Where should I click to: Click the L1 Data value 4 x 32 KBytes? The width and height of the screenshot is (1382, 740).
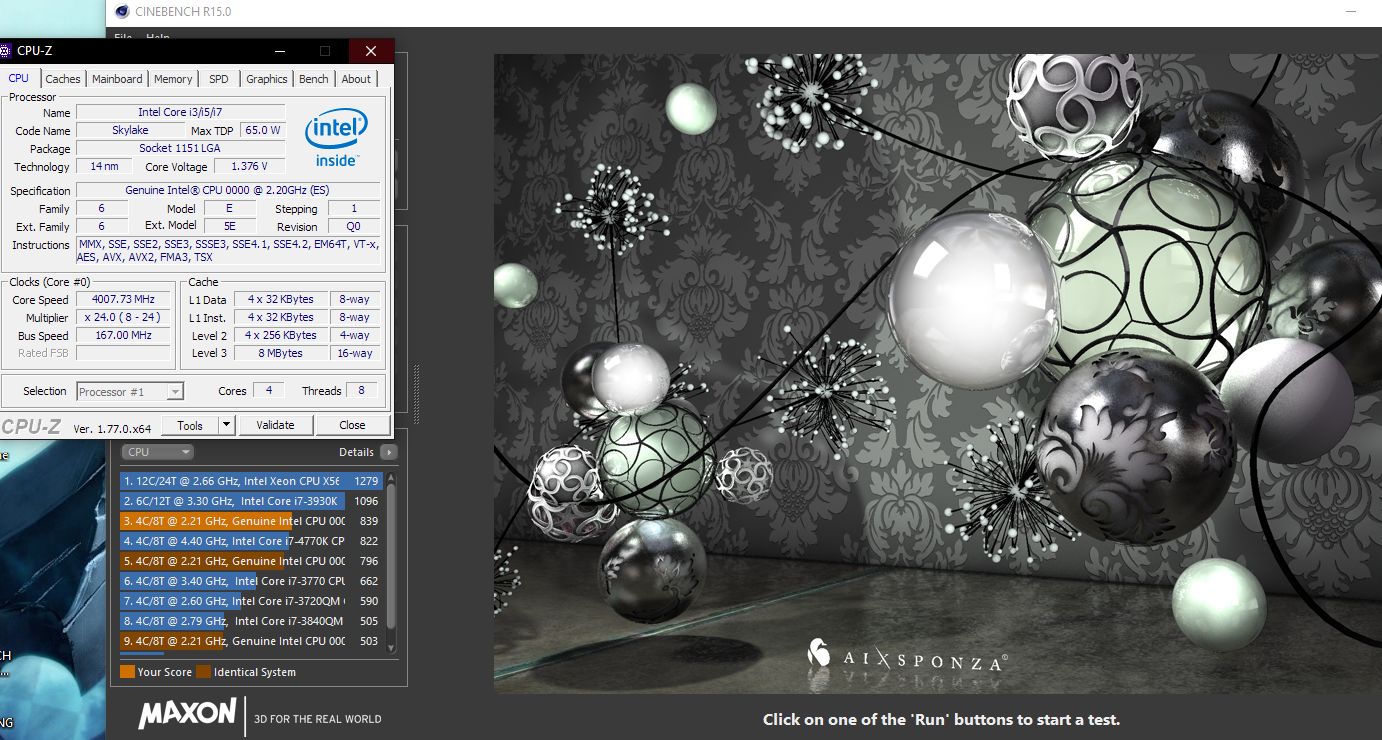tap(281, 300)
